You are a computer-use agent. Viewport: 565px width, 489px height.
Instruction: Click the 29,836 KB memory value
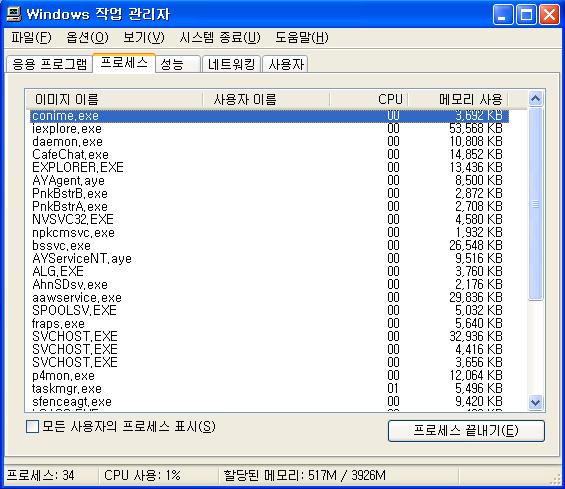(476, 298)
